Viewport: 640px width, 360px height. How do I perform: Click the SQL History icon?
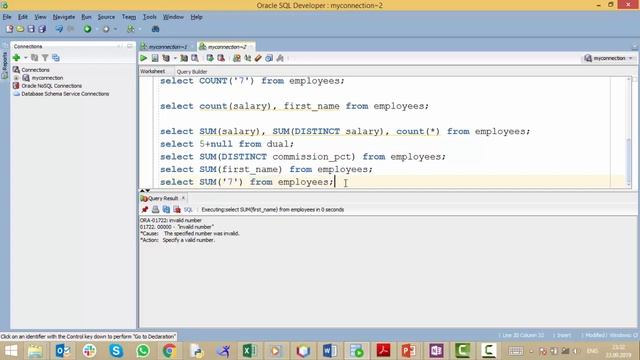(269, 58)
